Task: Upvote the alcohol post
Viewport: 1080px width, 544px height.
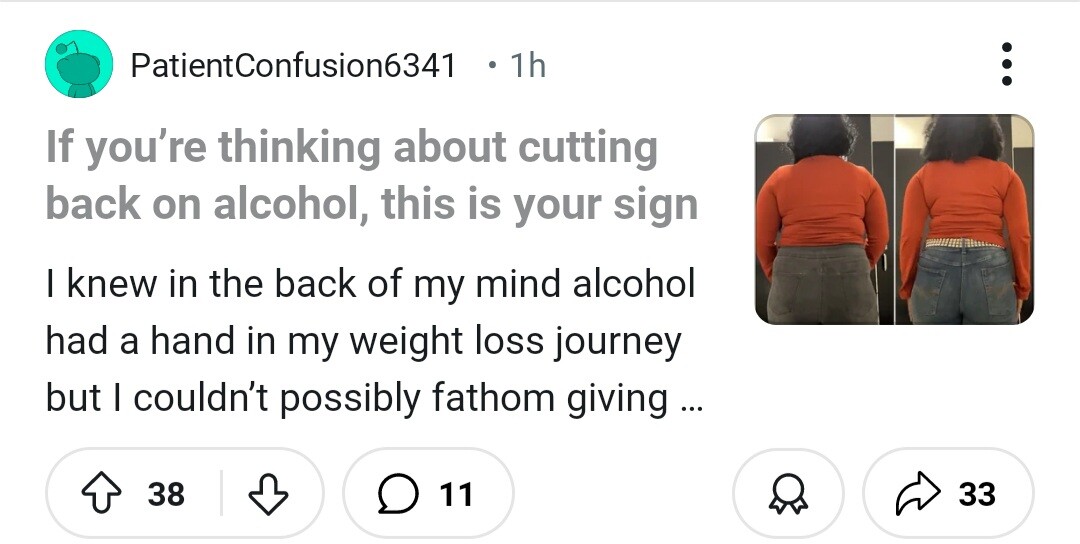Action: click(x=101, y=494)
